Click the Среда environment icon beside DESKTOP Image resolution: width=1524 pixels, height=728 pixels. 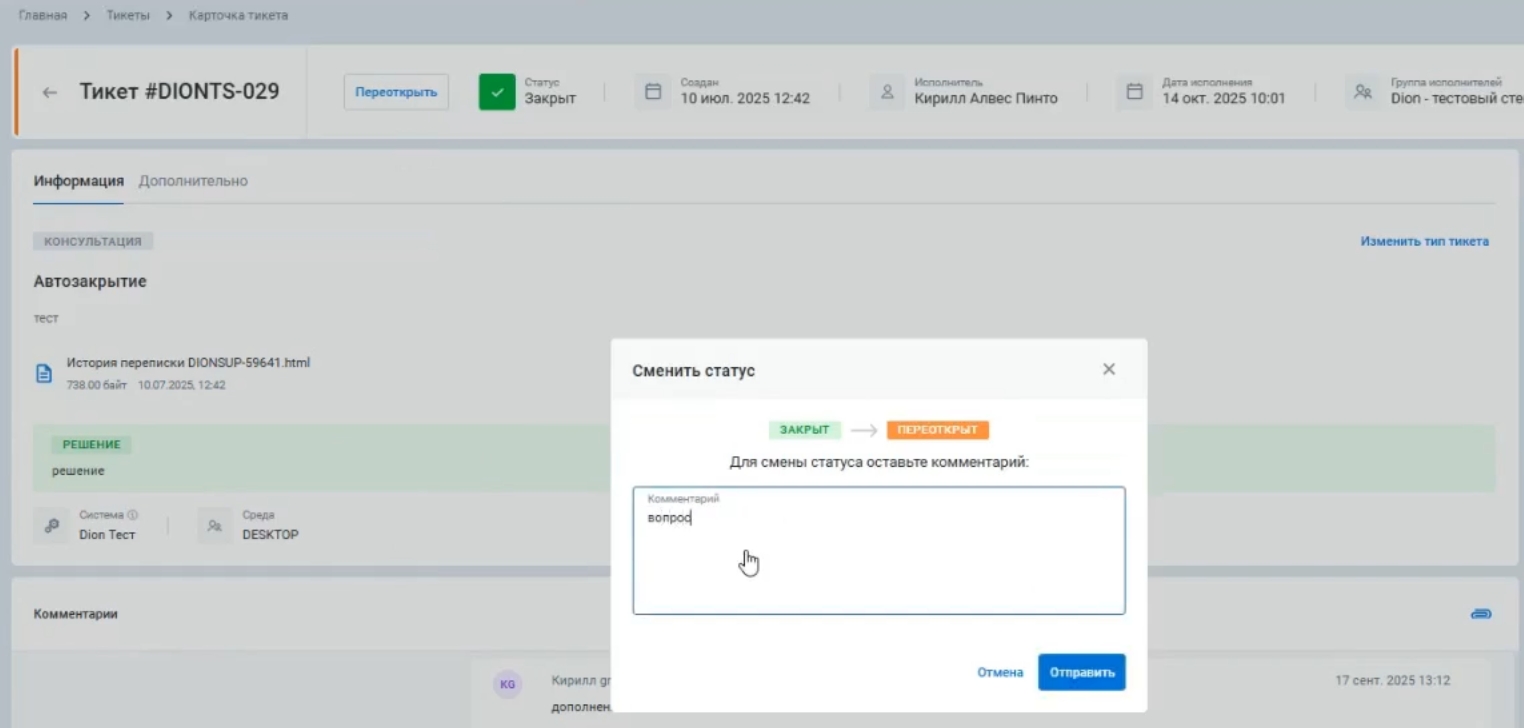214,525
